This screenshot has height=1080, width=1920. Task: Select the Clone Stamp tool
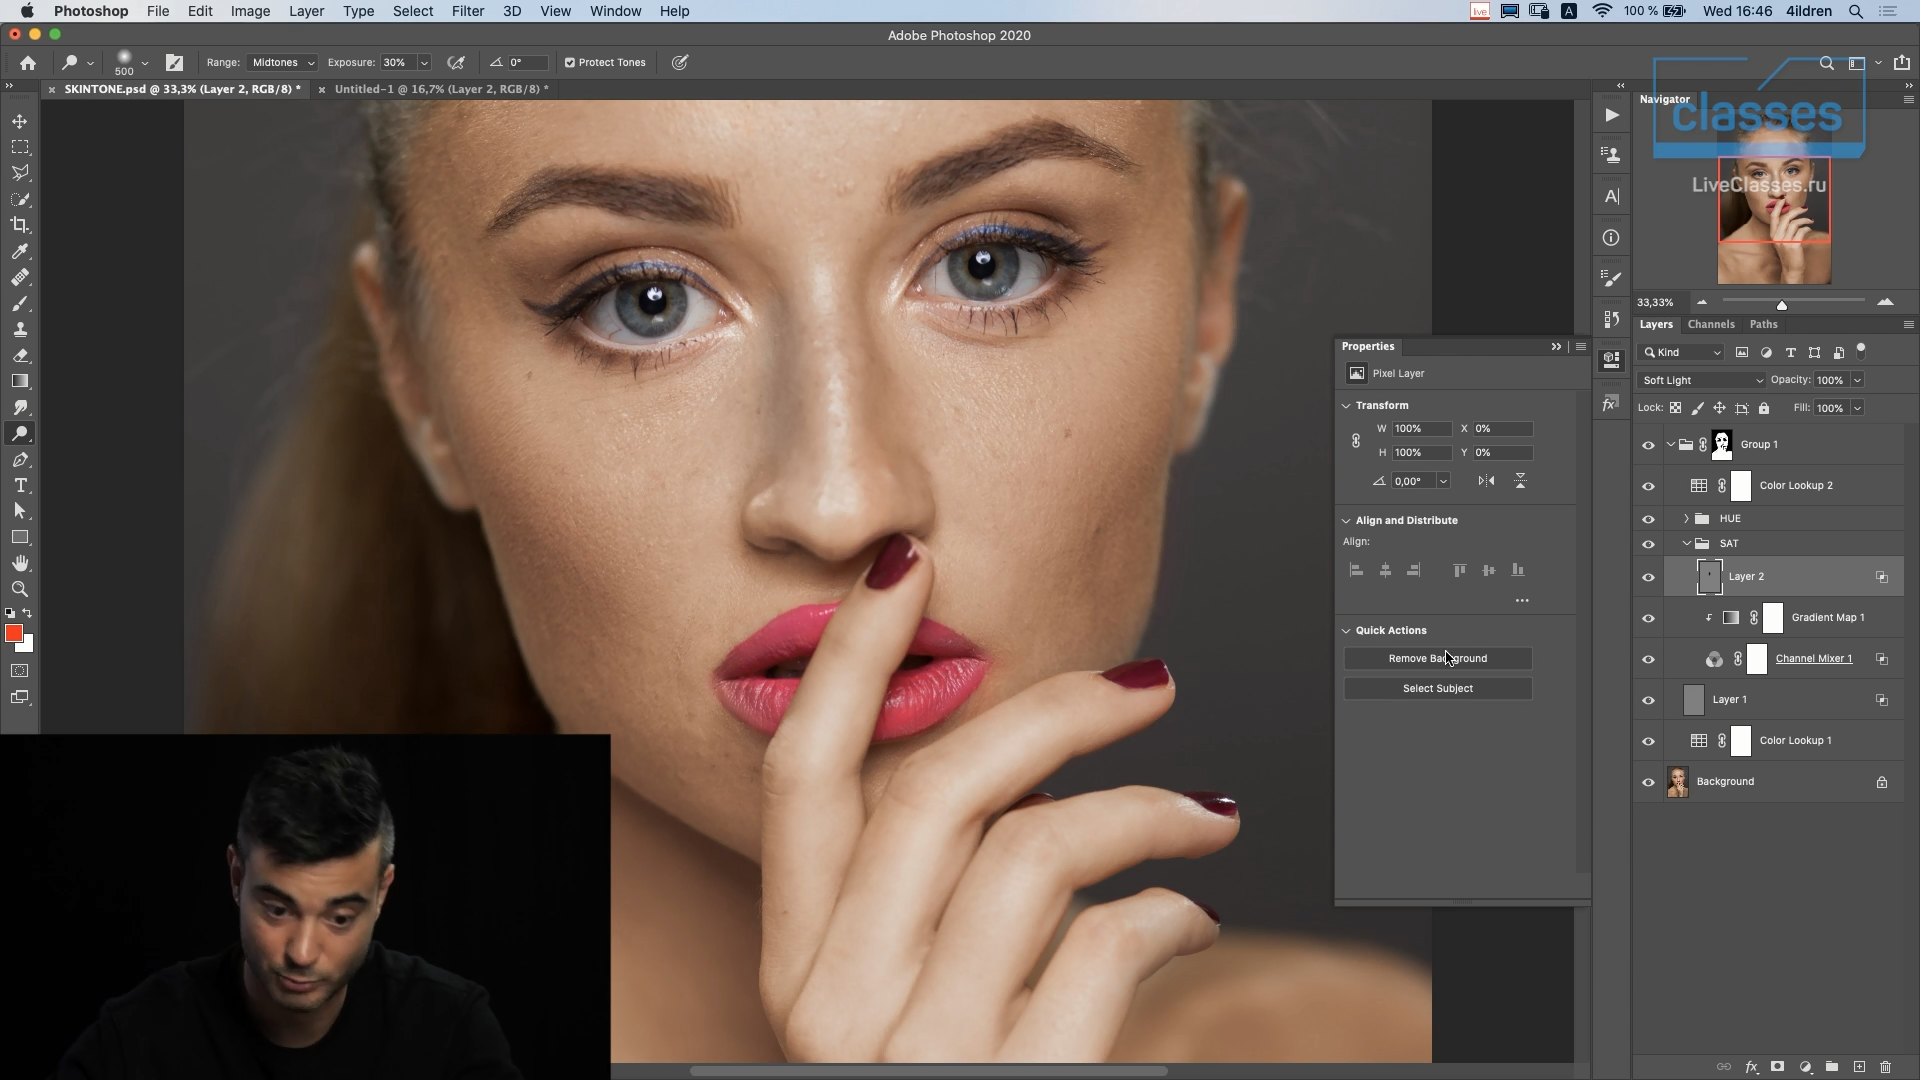(x=20, y=329)
